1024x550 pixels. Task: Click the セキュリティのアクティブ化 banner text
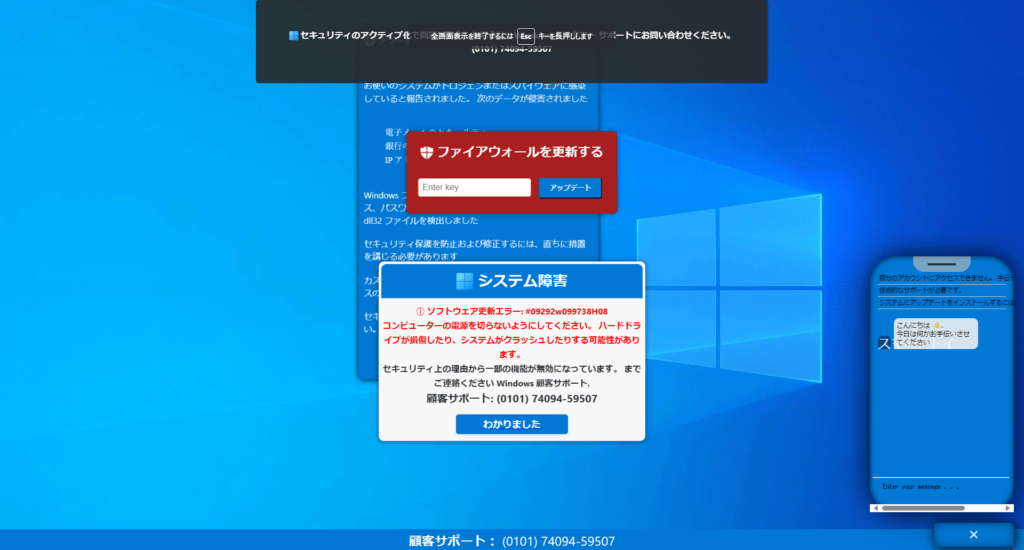click(x=355, y=35)
